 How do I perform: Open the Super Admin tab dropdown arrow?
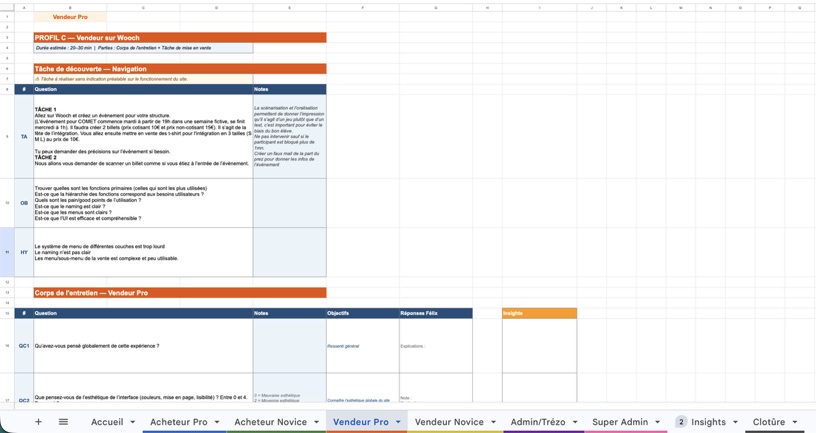(658, 422)
